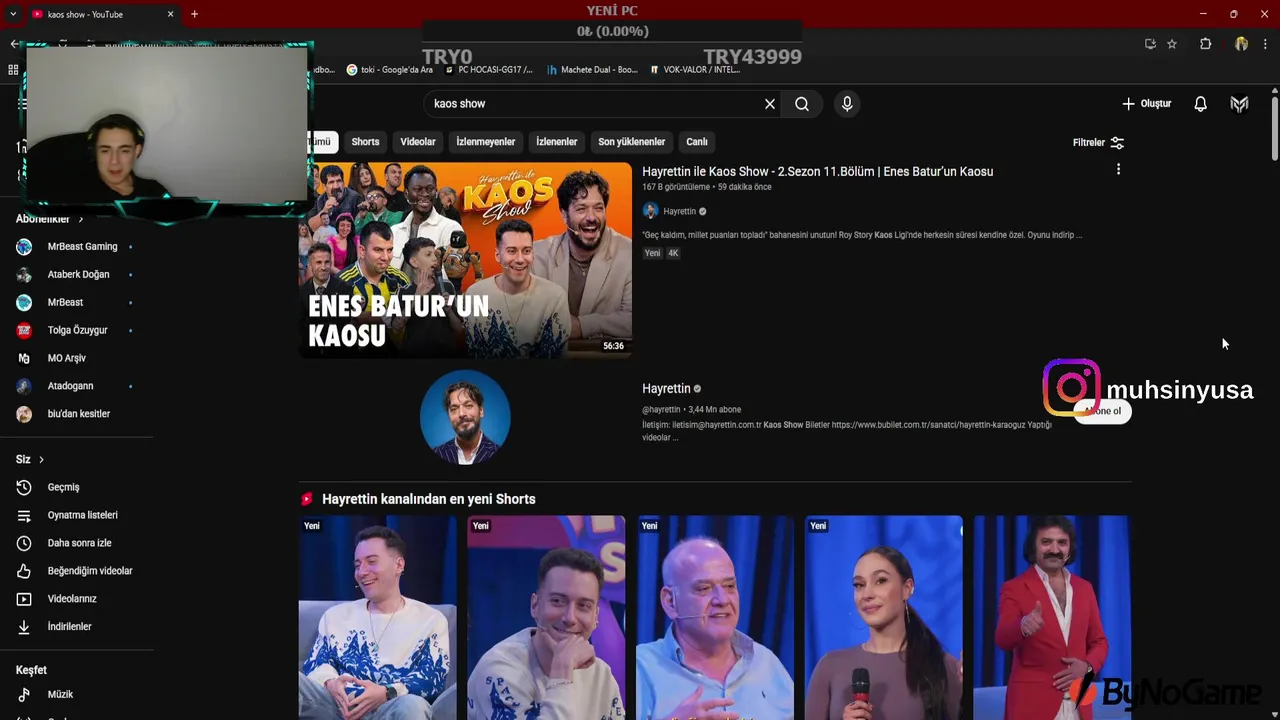Open Beğendiğim videolar thumbs-up icon

(x=24, y=571)
